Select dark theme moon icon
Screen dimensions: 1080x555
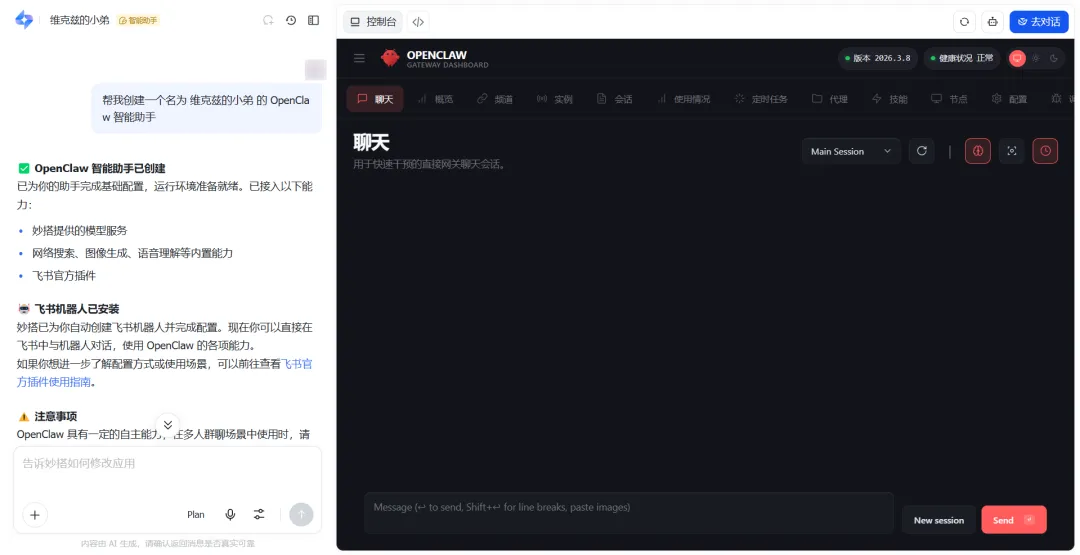[x=1054, y=59]
